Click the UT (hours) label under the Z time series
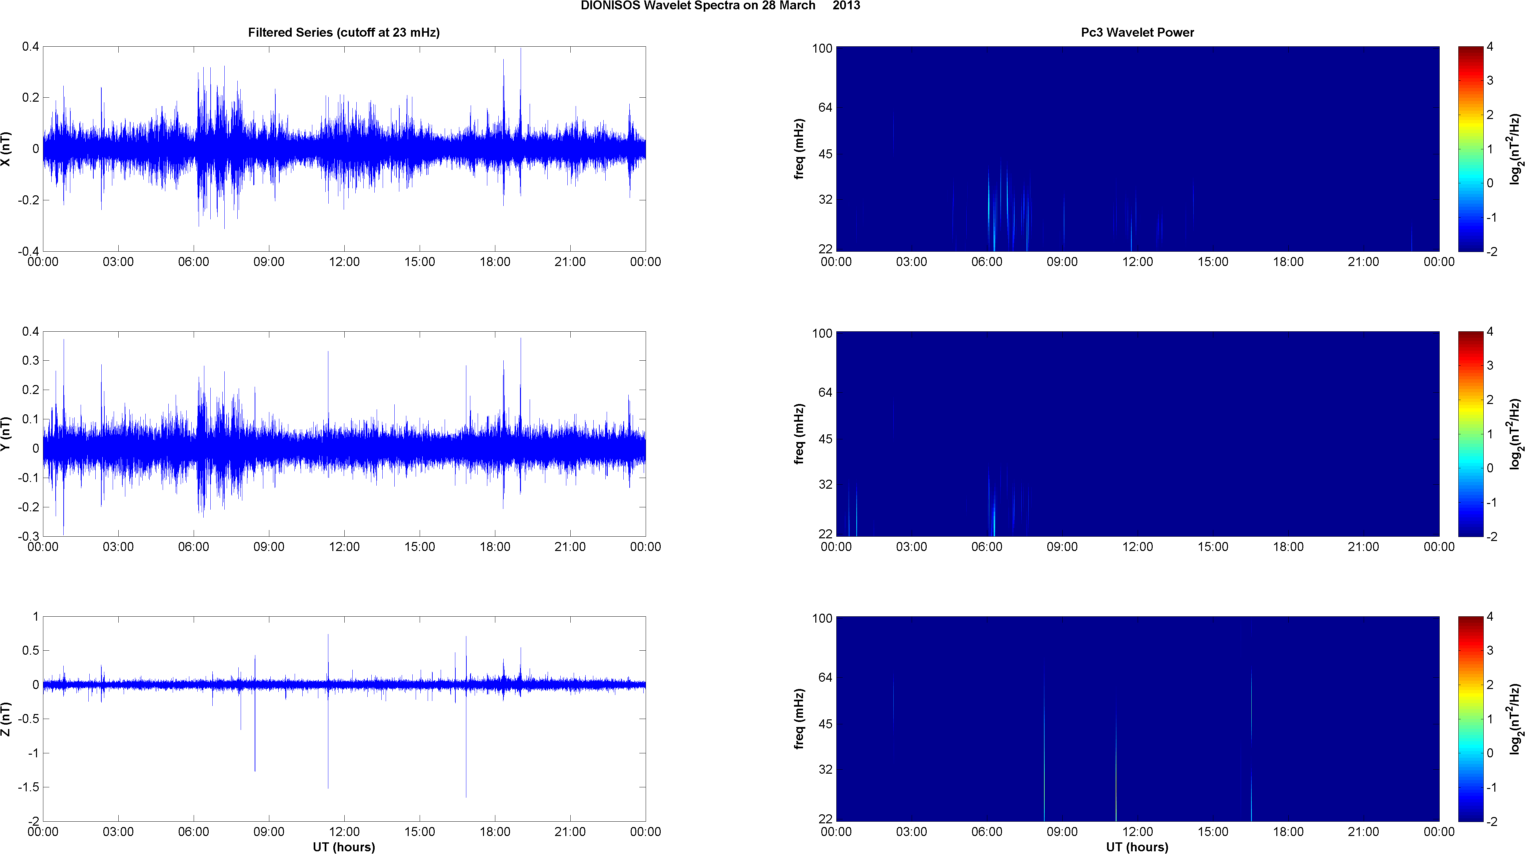 click(344, 847)
